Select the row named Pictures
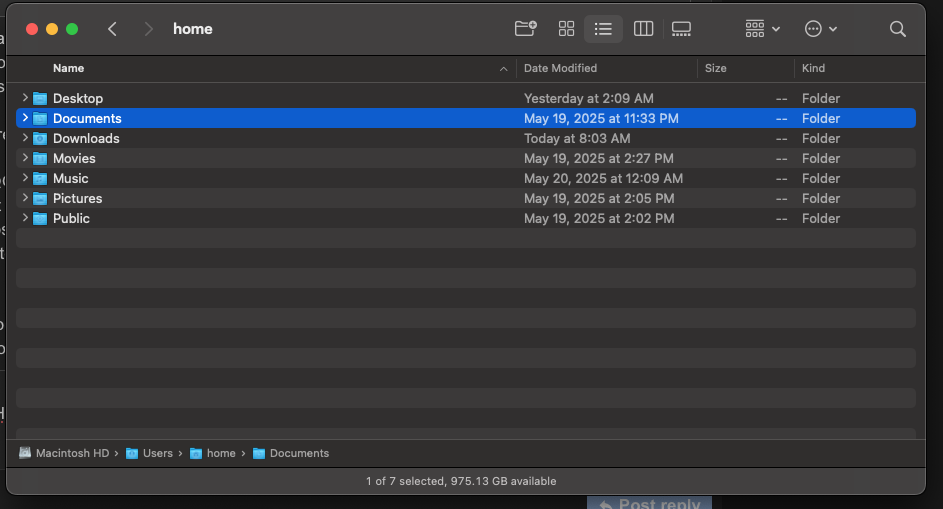Viewport: 943px width, 509px height. pos(465,198)
